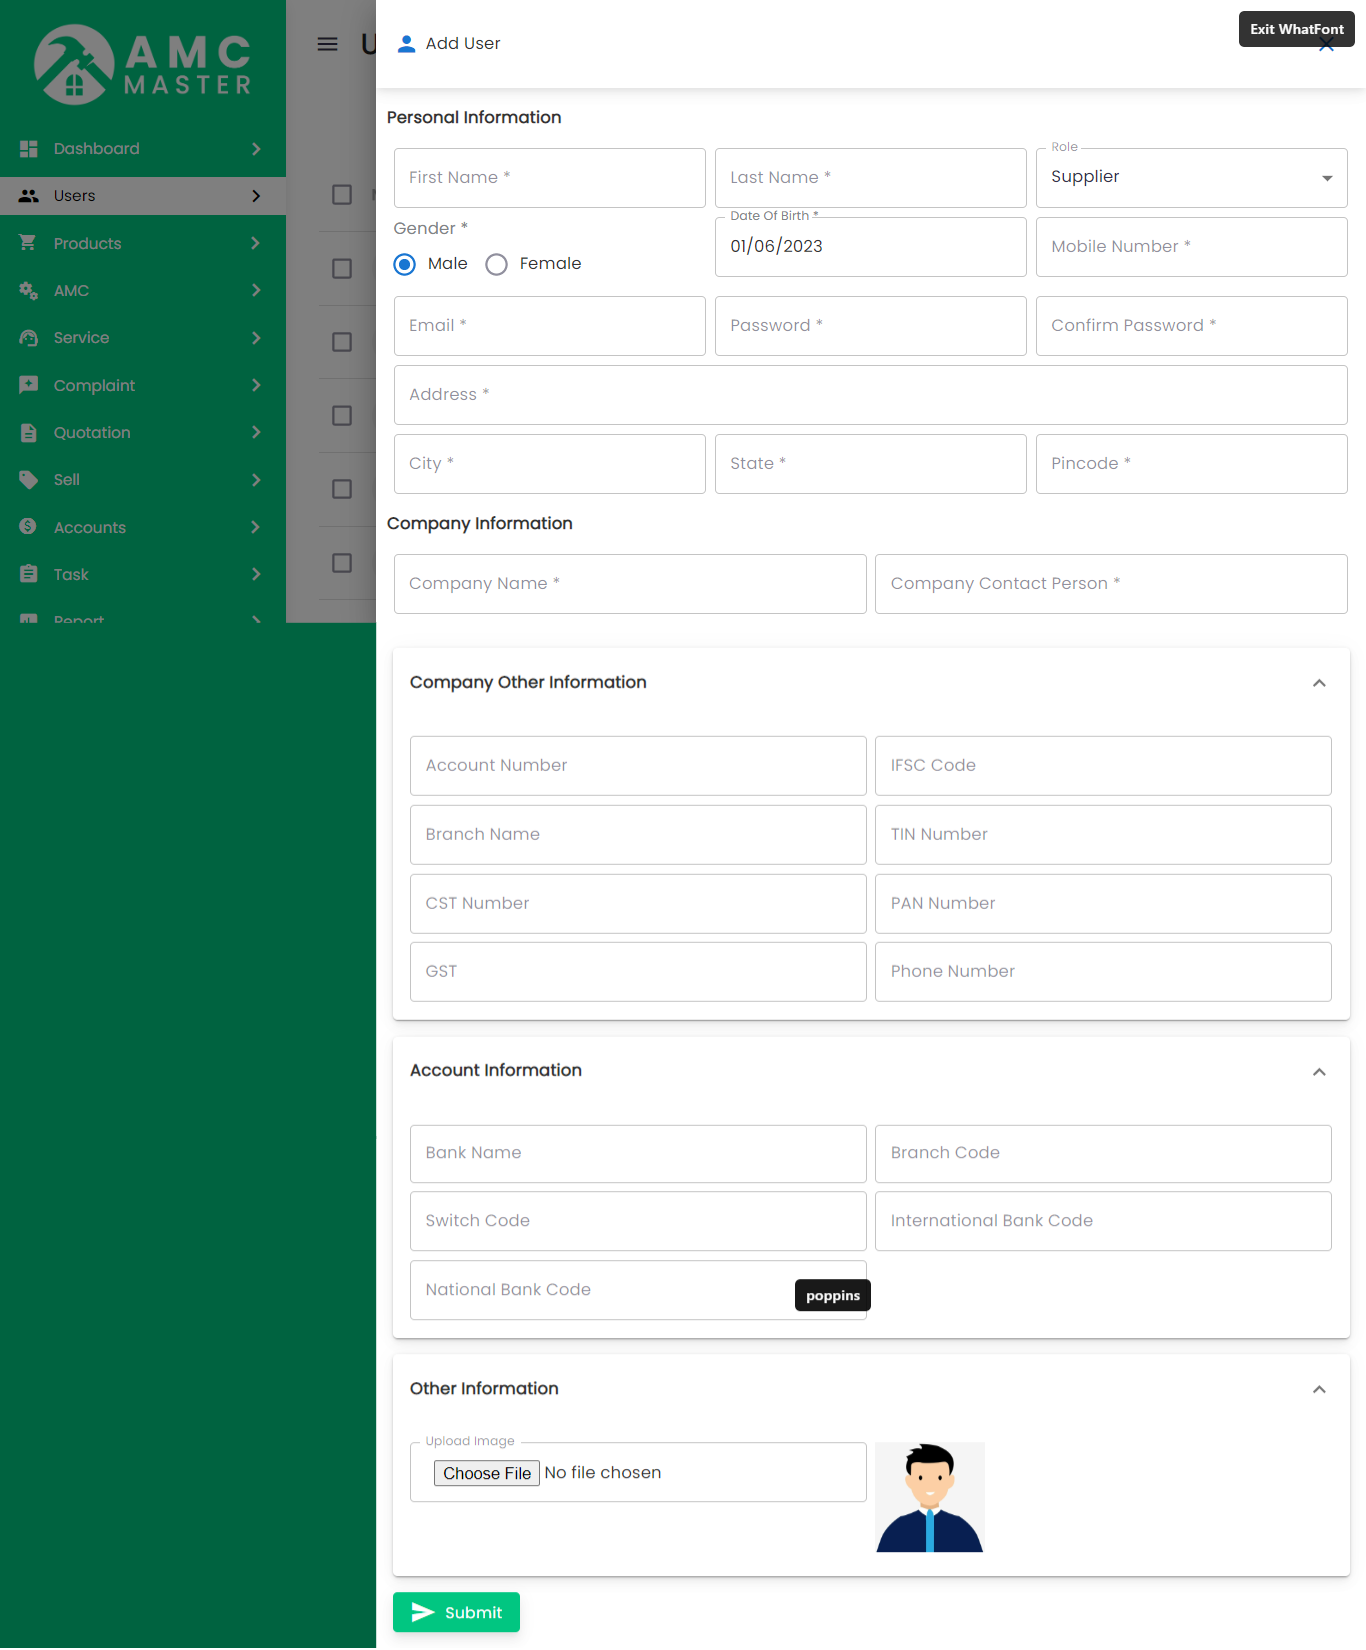Collapse the Account Information section
The image size is (1366, 1650).
1319,1072
